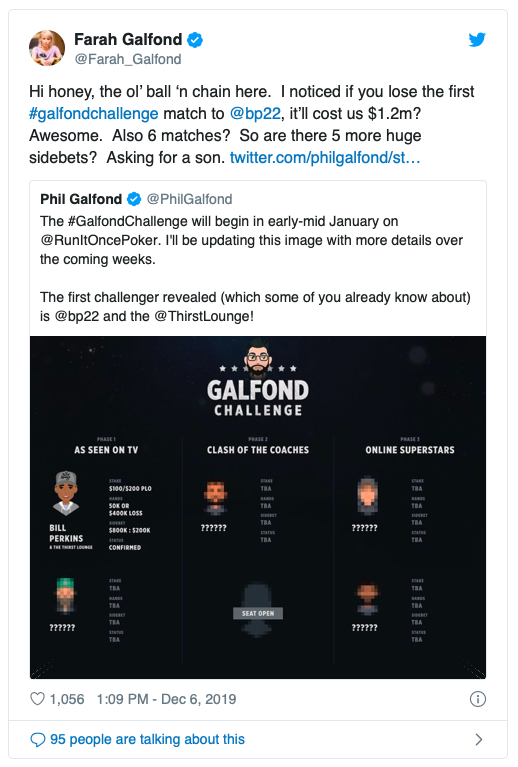Click the Bill Perkins avatar in image
The width and height of the screenshot is (518, 767).
[66, 493]
